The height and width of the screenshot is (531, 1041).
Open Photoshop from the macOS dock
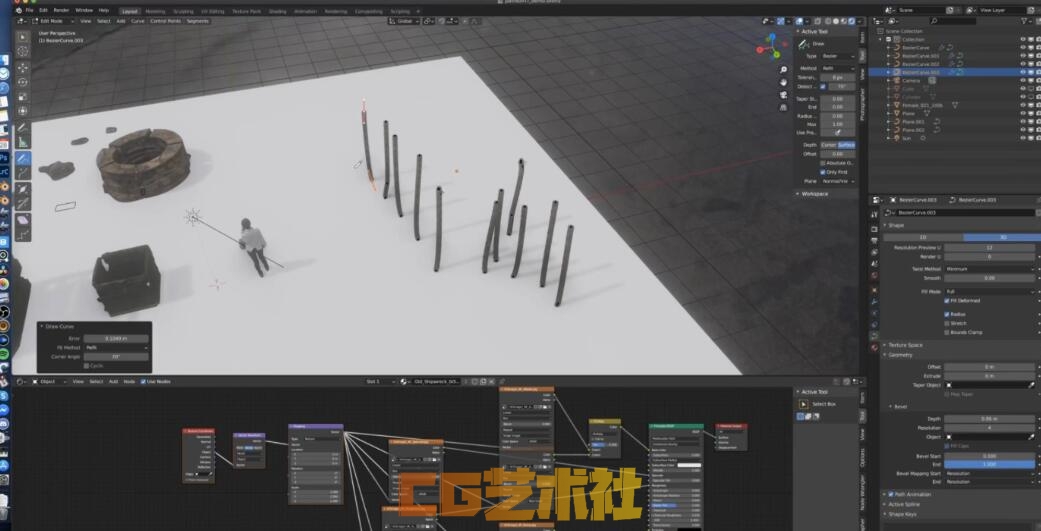coord(4,158)
